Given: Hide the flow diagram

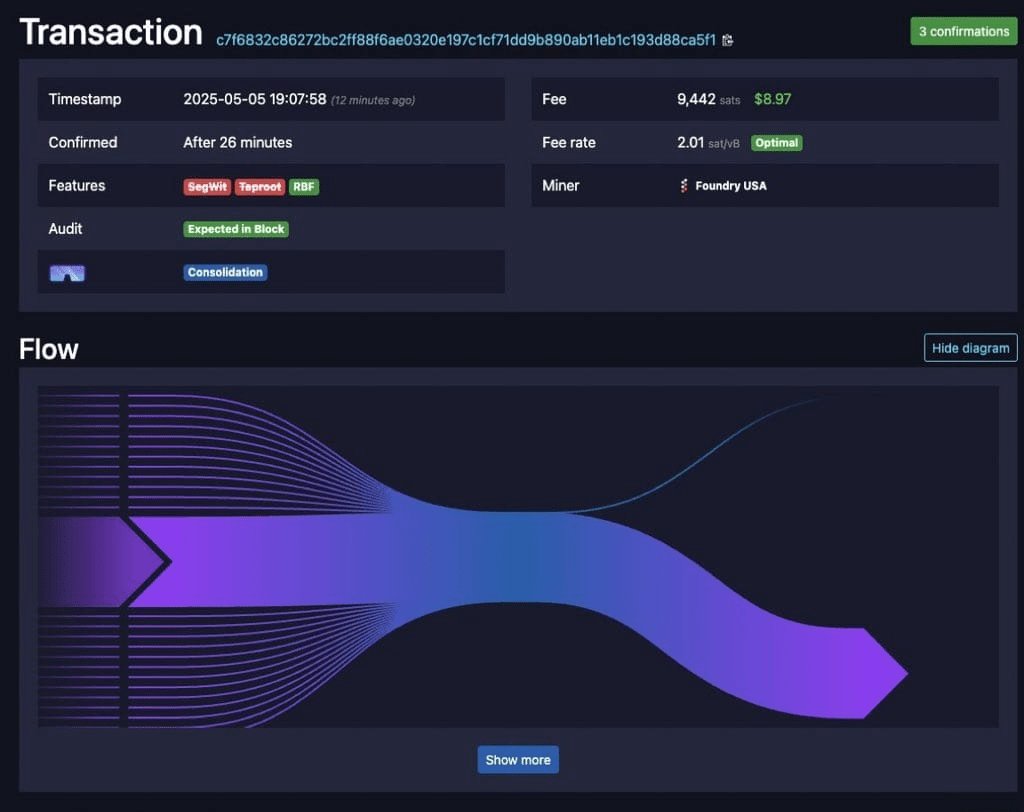Looking at the screenshot, I should pyautogui.click(x=970, y=348).
